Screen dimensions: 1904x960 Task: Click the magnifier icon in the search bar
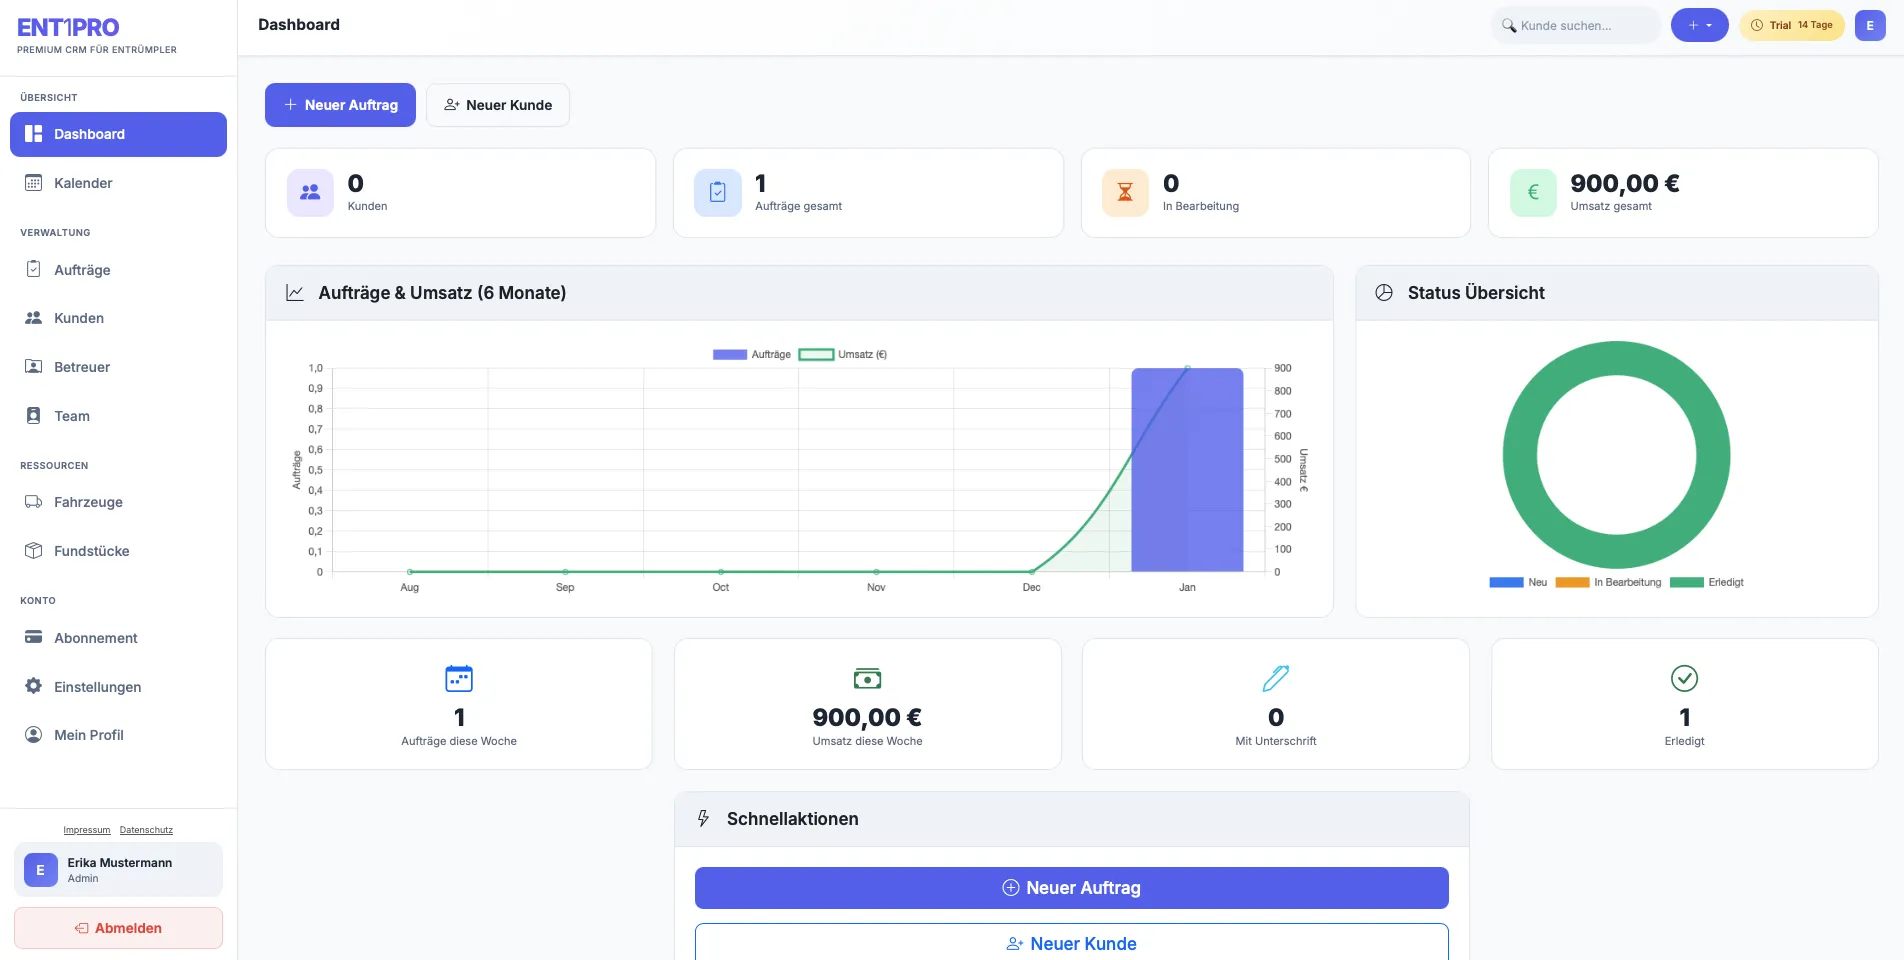coord(1507,25)
